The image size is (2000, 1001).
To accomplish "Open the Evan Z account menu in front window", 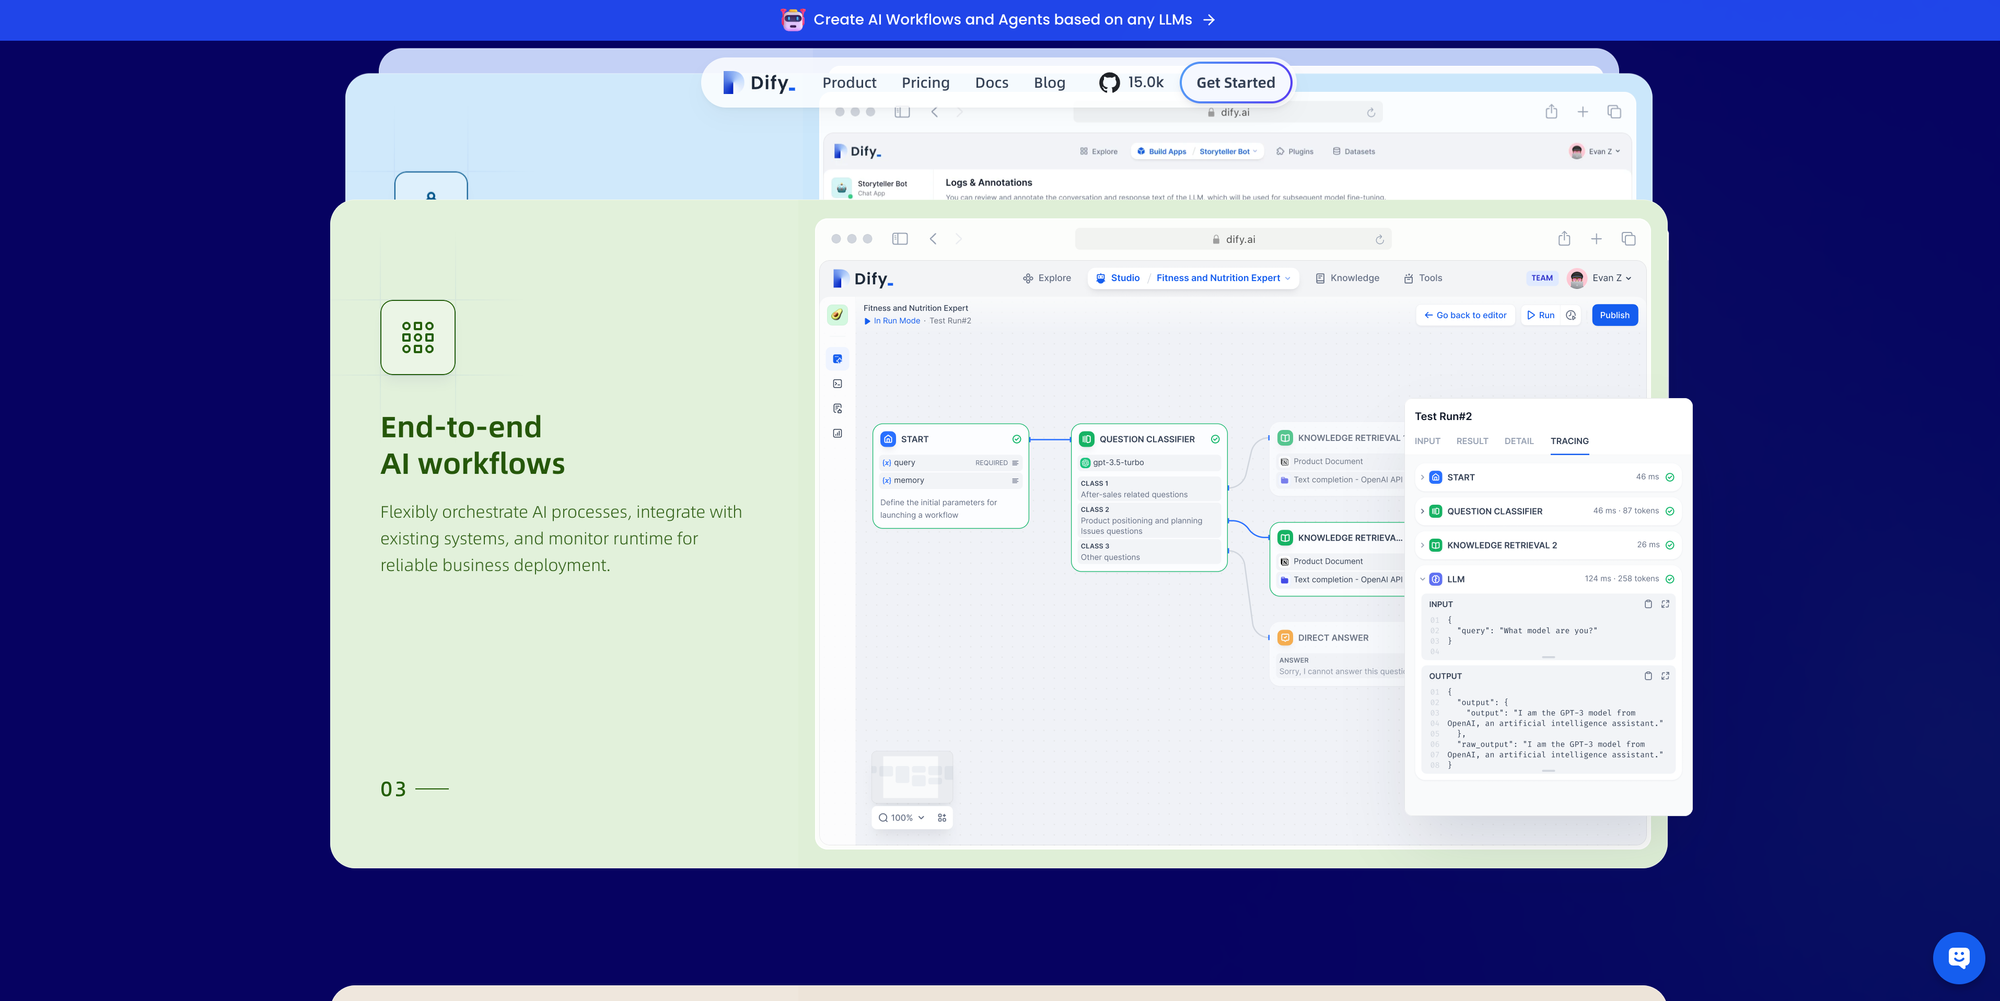I will coord(1600,278).
